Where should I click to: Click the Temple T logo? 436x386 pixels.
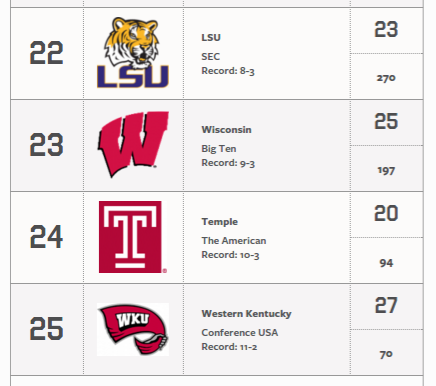coord(133,237)
